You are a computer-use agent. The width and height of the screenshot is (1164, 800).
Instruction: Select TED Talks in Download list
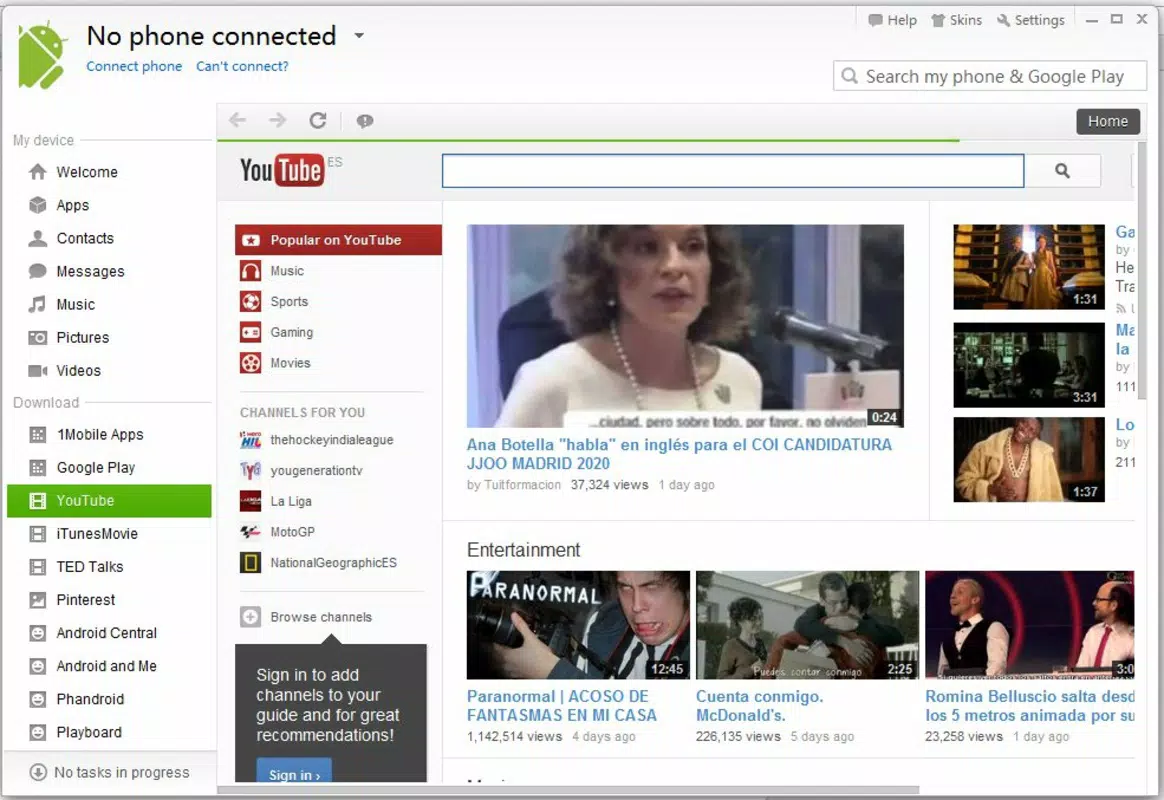[x=109, y=567]
